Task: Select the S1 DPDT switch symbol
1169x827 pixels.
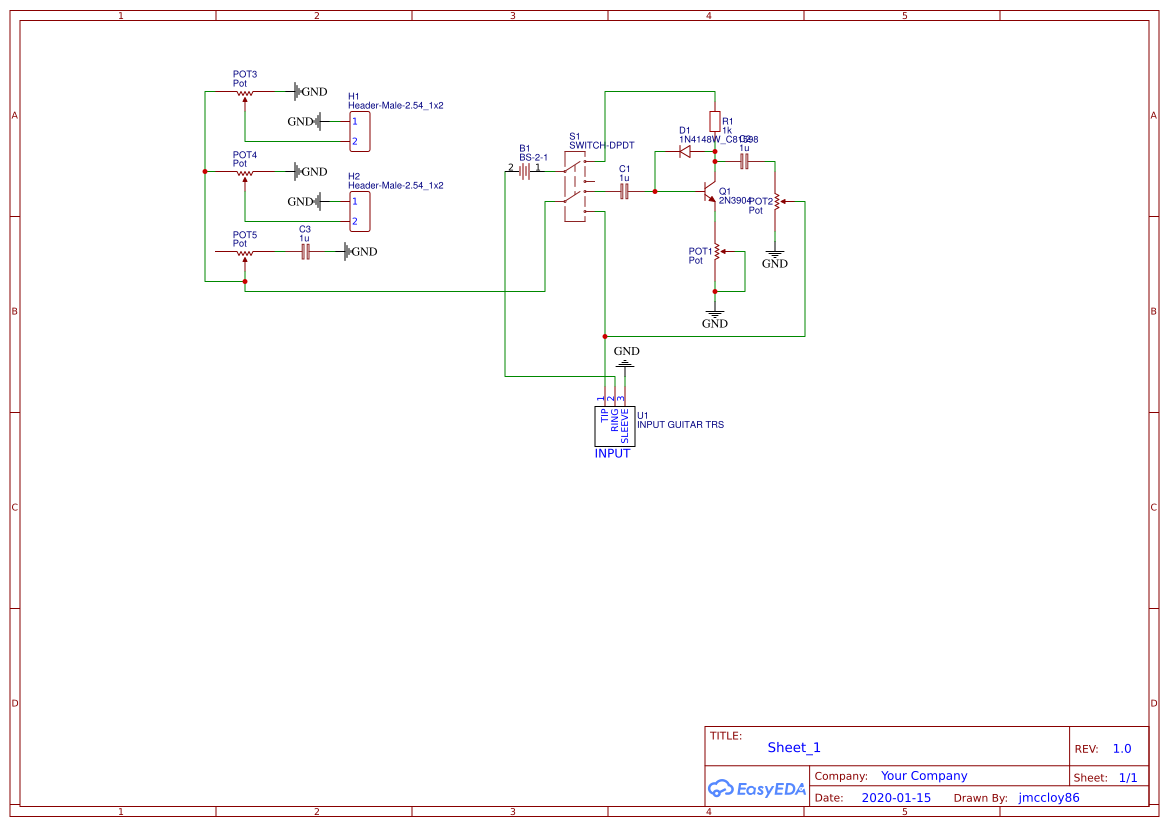Action: click(x=574, y=188)
